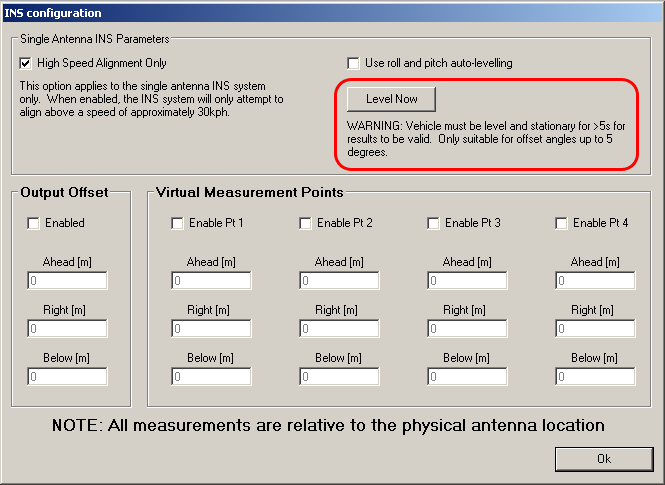Screen dimensions: 665x485
Task: Check the Enable Pt 3 option
Action: tap(433, 223)
